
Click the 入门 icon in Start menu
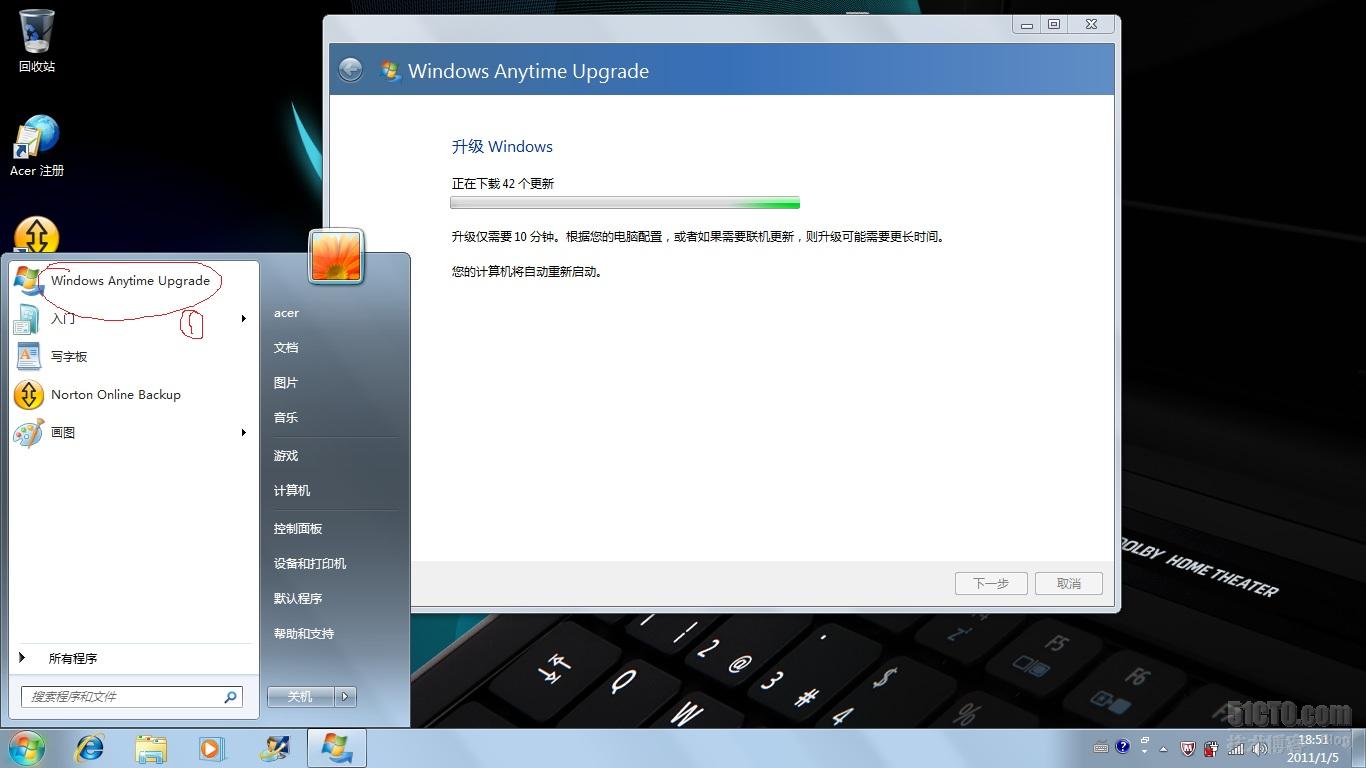click(x=28, y=319)
